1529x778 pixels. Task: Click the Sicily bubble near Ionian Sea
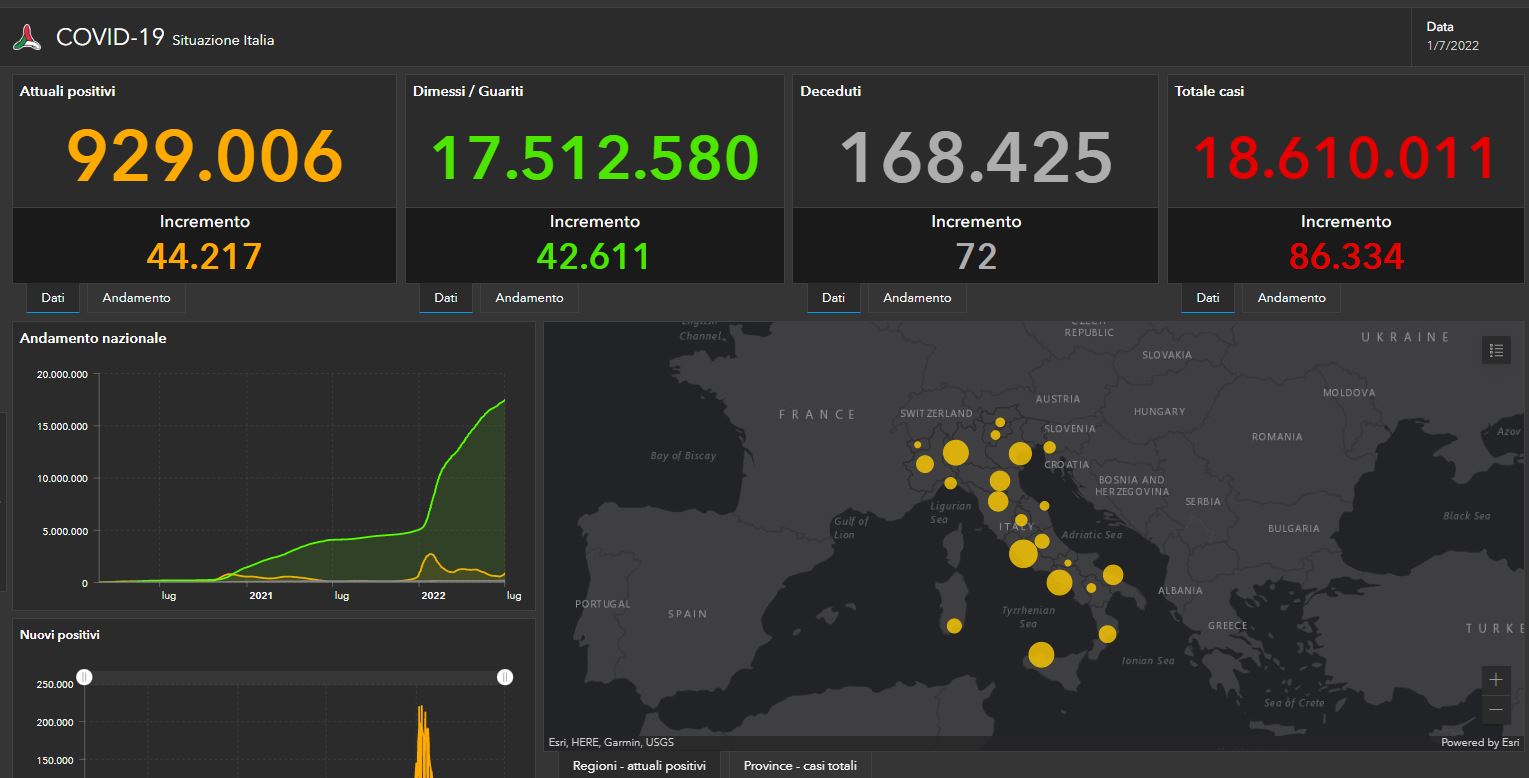(1041, 655)
